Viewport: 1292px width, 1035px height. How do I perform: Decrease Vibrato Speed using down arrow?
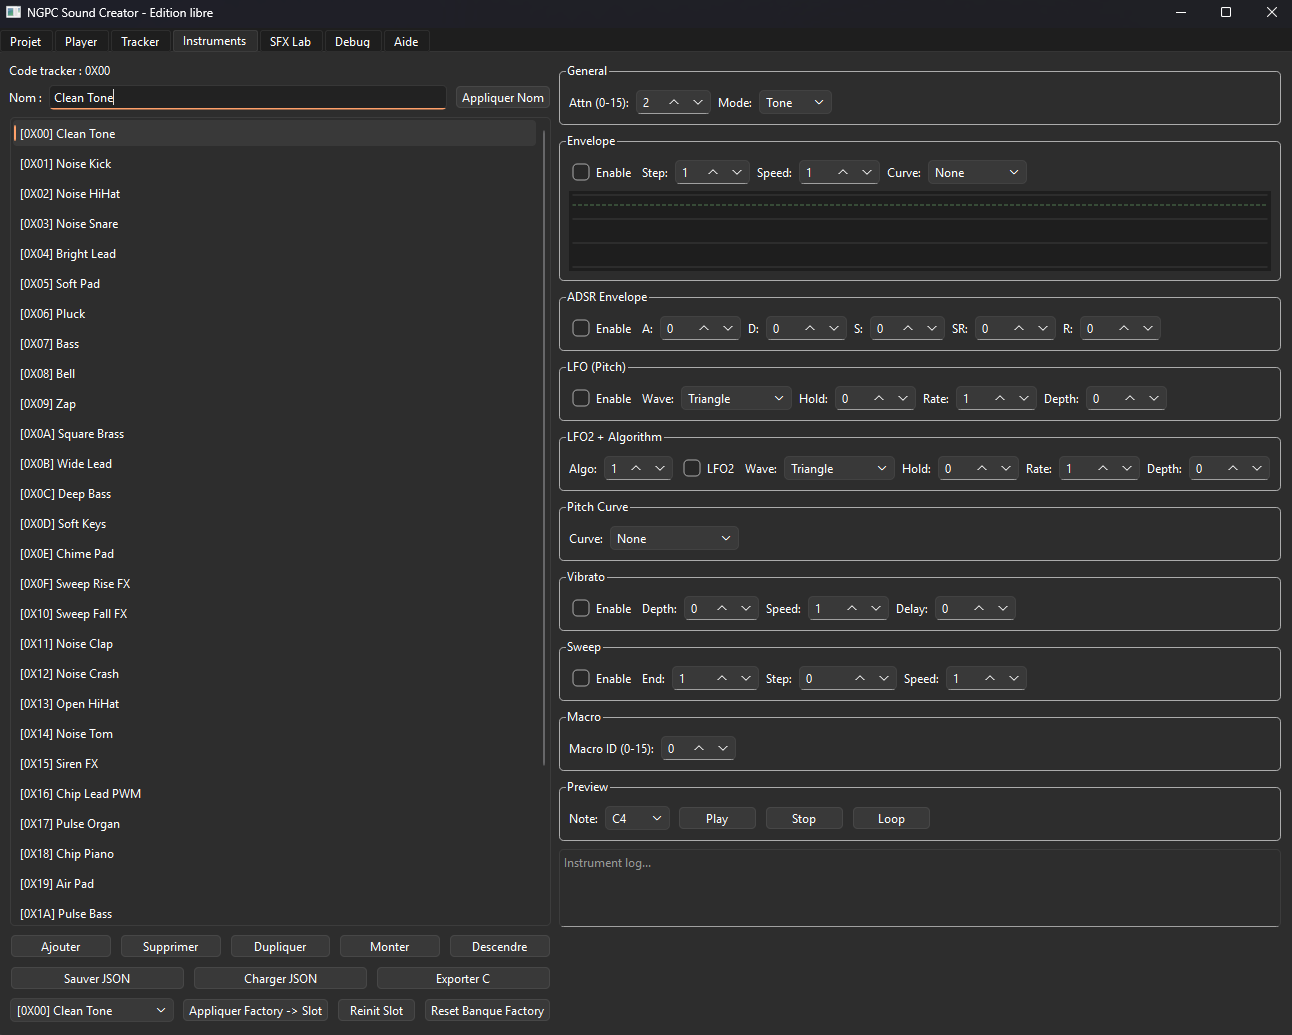click(876, 609)
